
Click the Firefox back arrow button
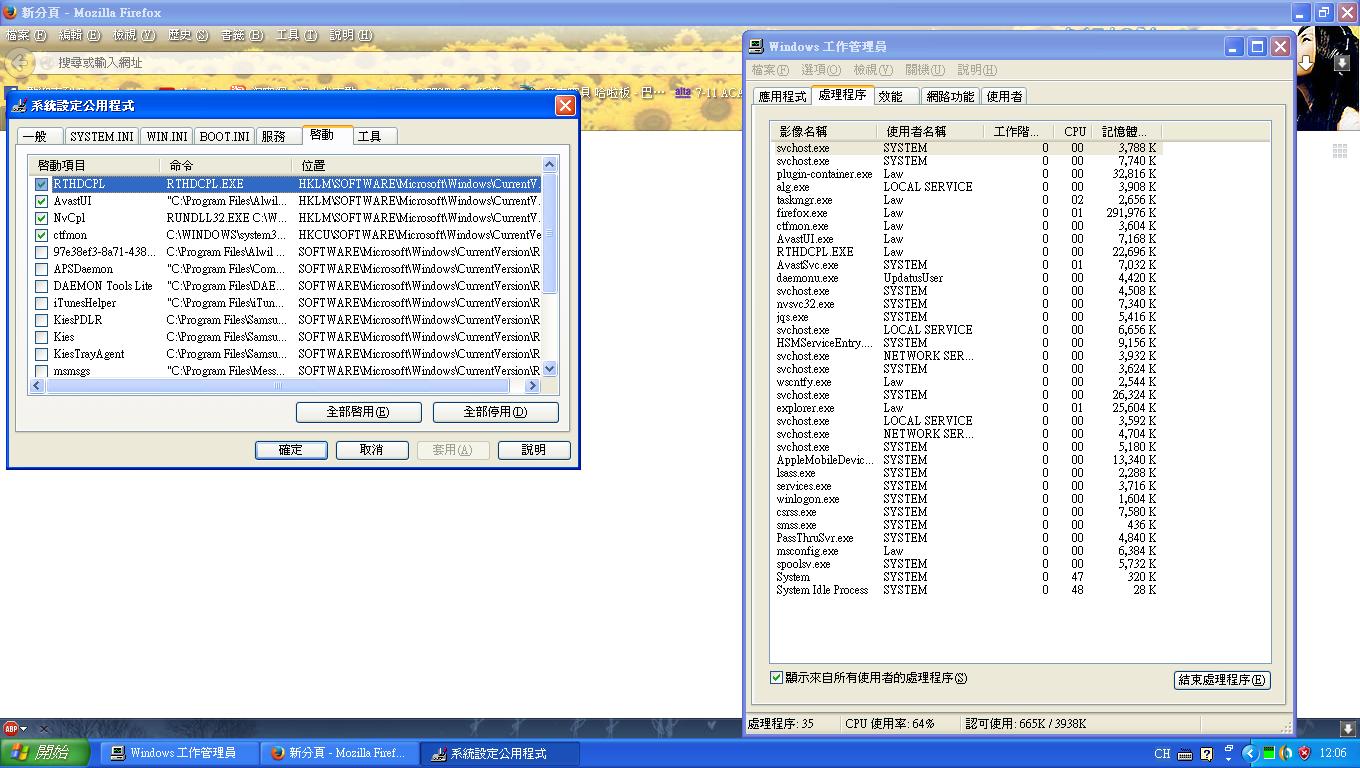pos(20,62)
